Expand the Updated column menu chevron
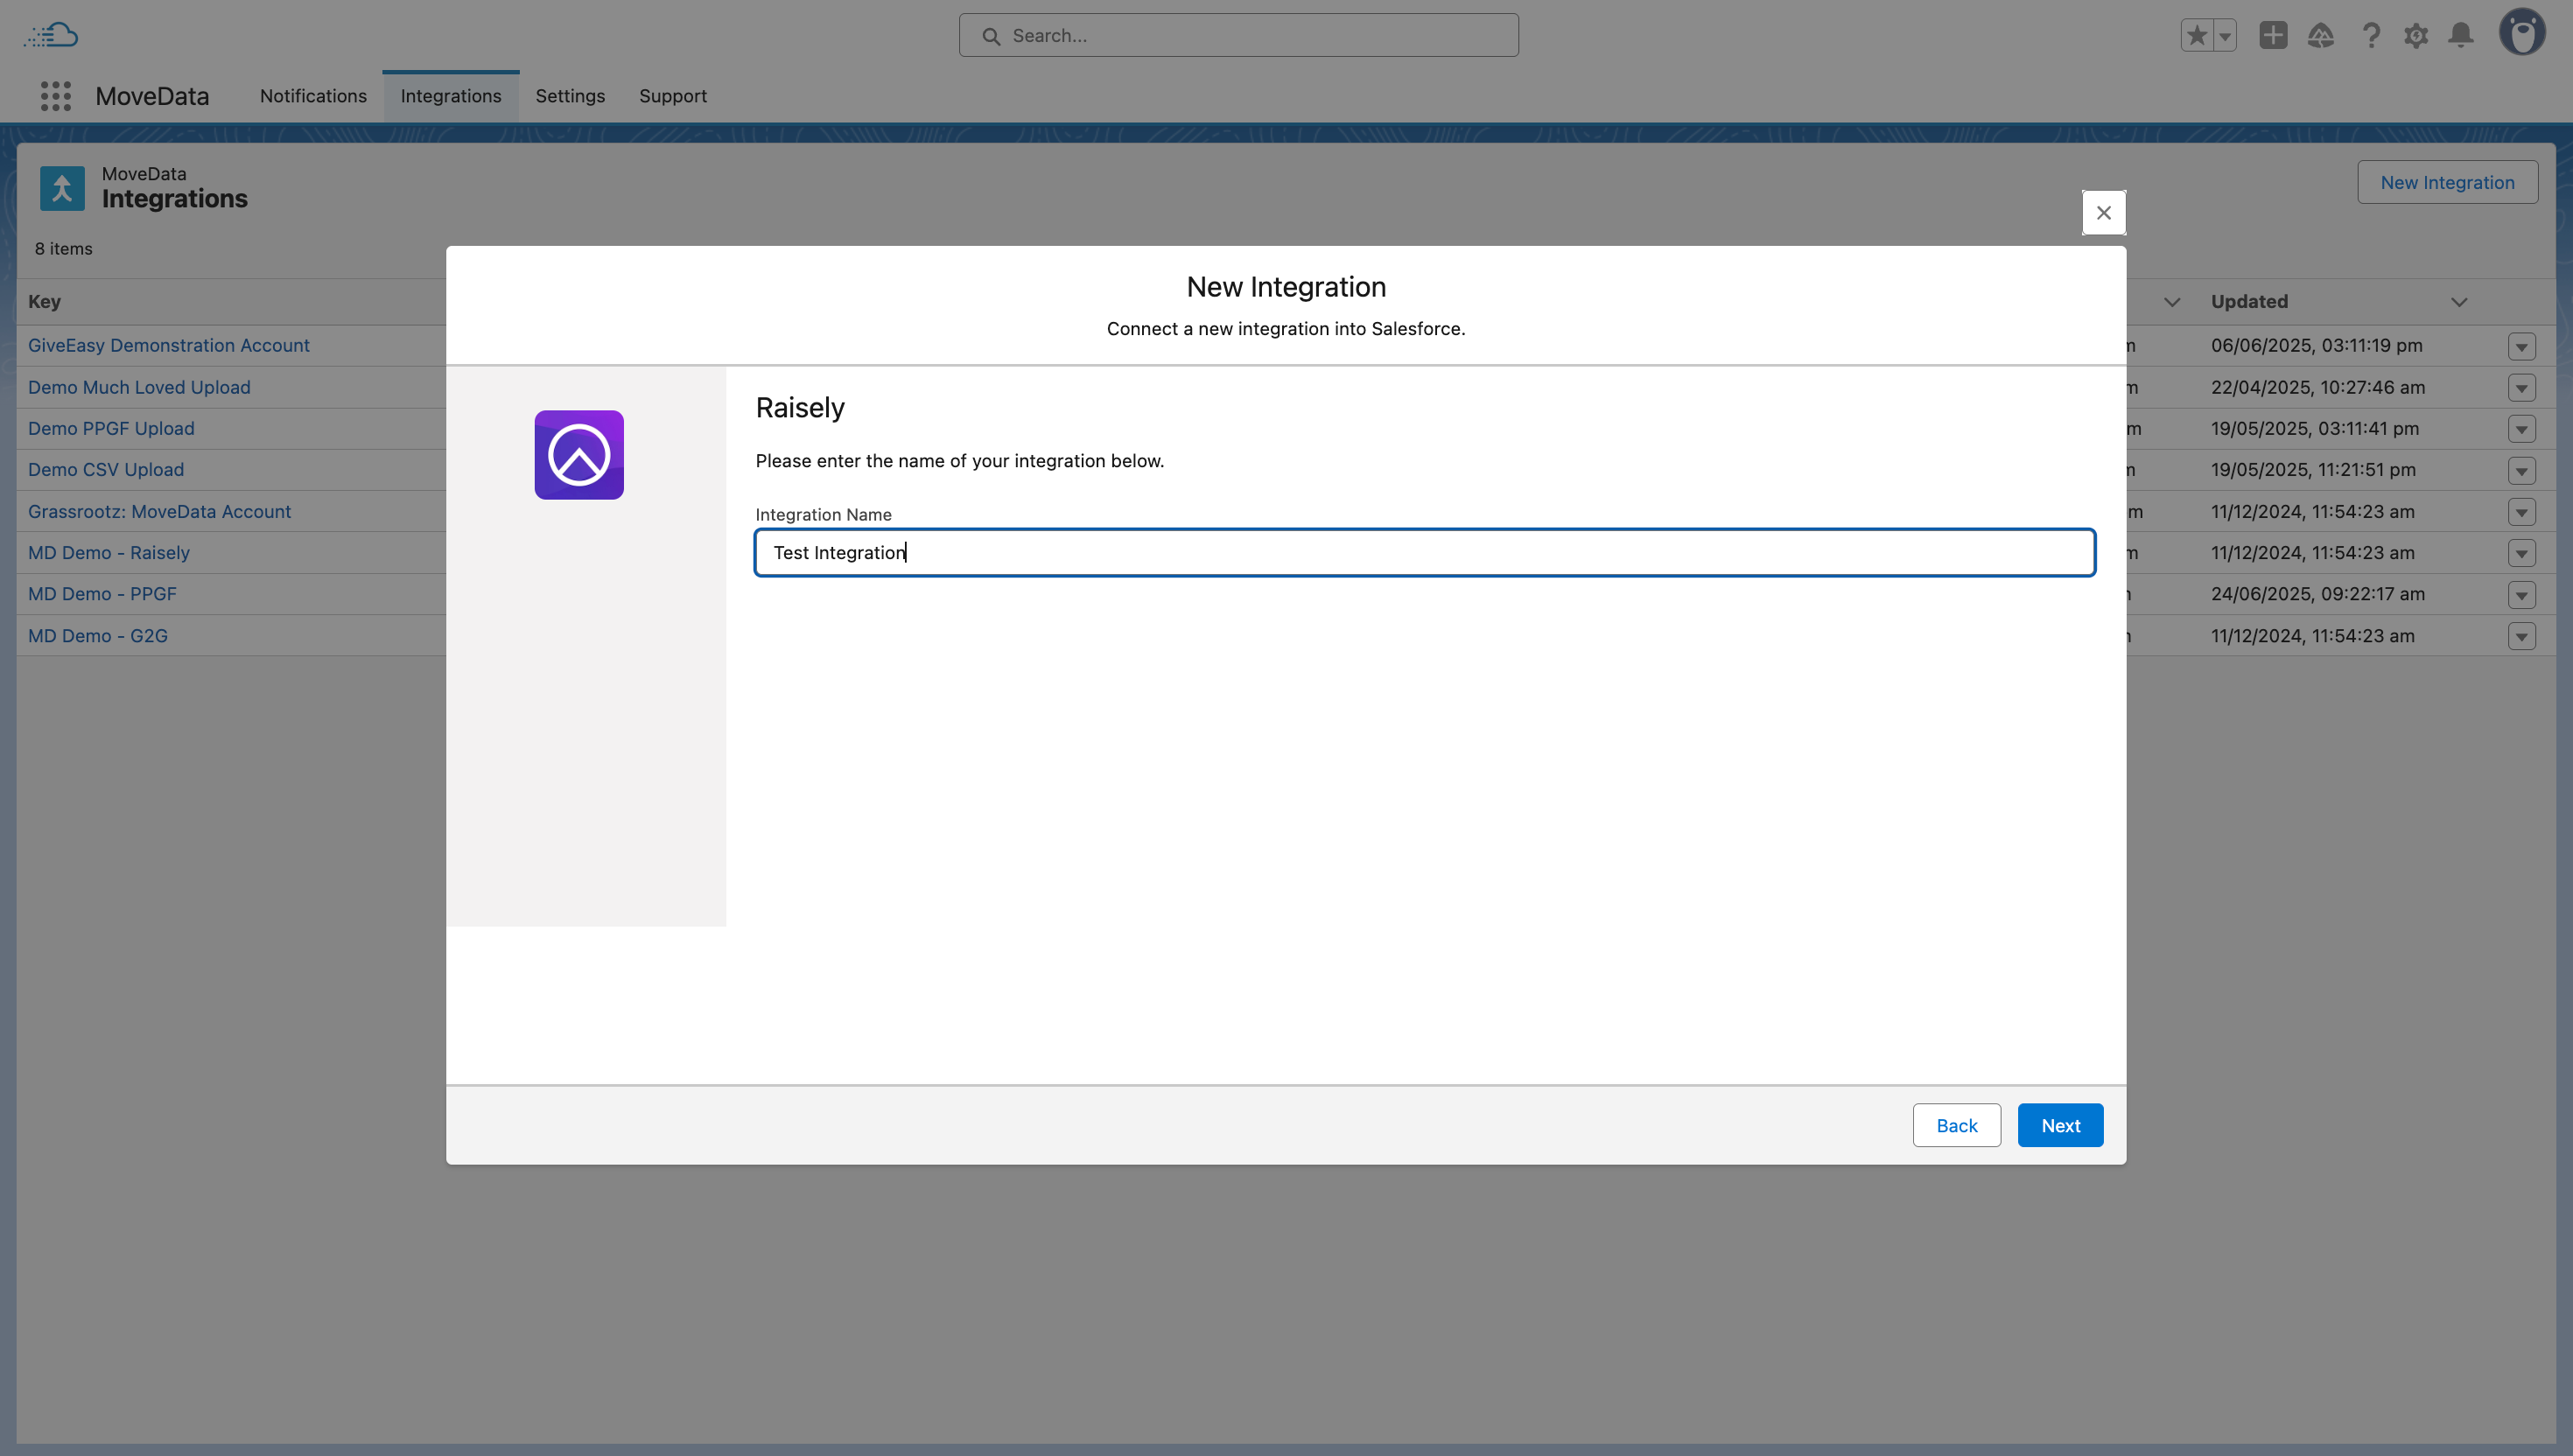The height and width of the screenshot is (1456, 2573). click(x=2459, y=302)
